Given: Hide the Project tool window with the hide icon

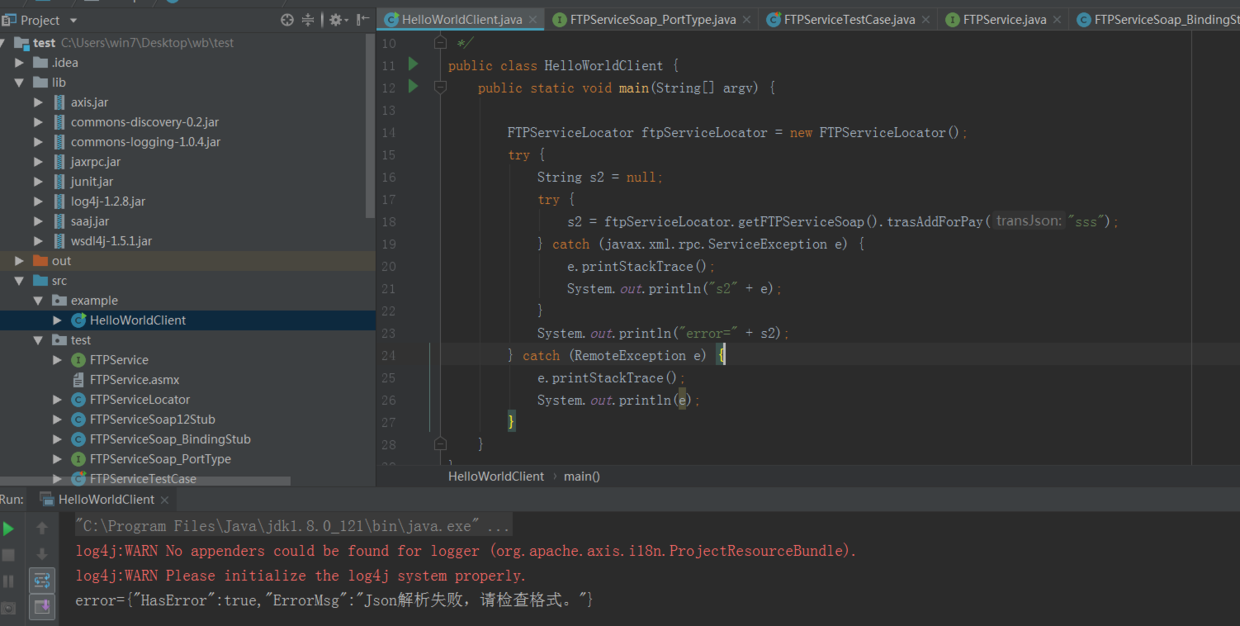Looking at the screenshot, I should (x=362, y=20).
